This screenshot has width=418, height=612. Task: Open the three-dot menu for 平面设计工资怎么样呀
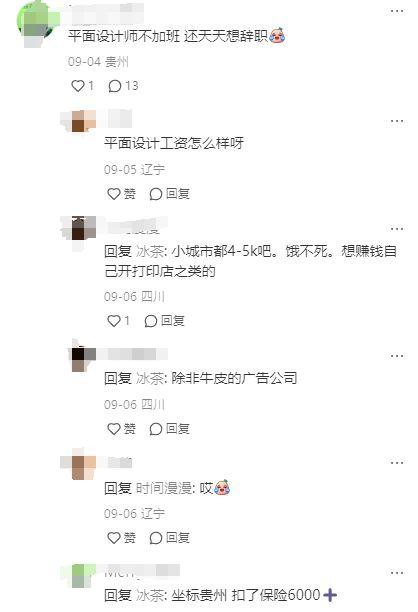coord(397,121)
